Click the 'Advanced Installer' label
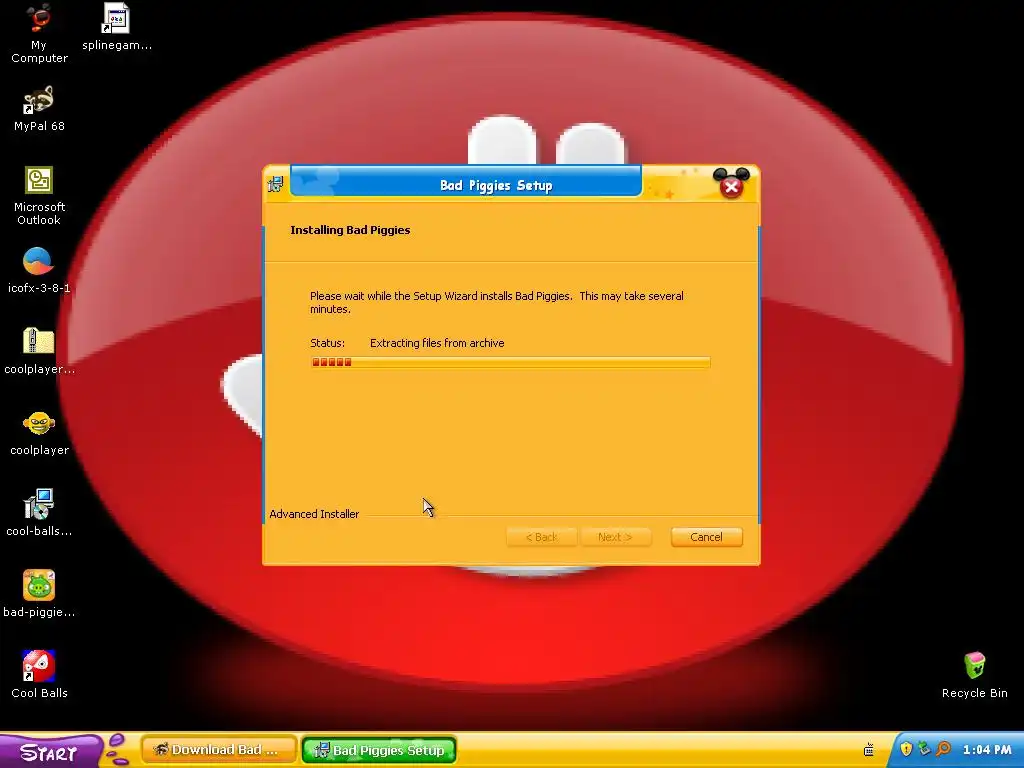The width and height of the screenshot is (1024, 768). coord(314,514)
